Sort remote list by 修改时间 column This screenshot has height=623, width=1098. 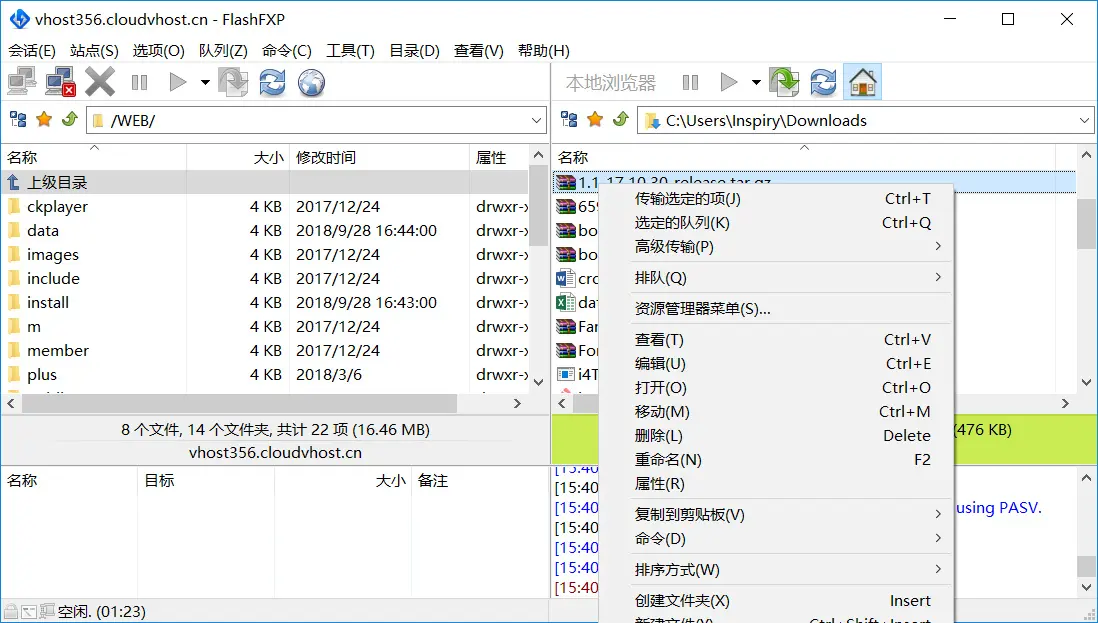379,158
